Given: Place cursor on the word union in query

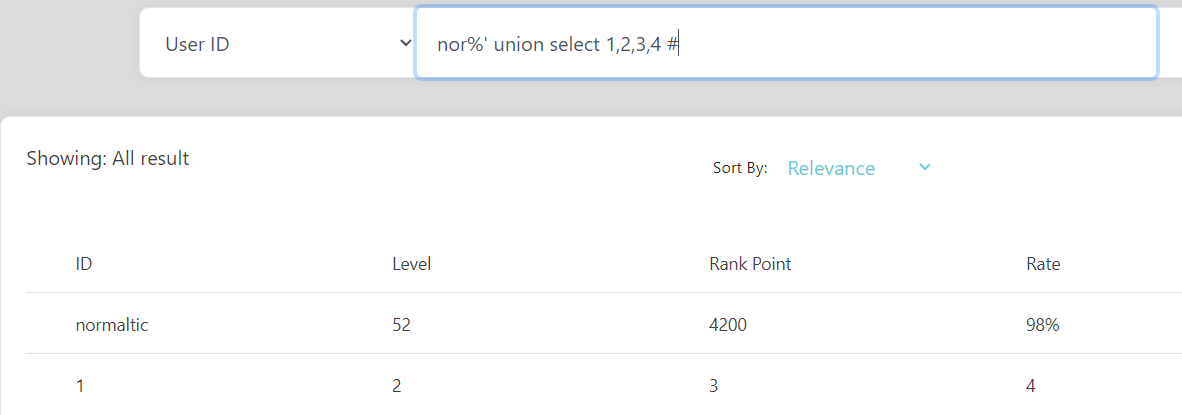Looking at the screenshot, I should [x=516, y=44].
